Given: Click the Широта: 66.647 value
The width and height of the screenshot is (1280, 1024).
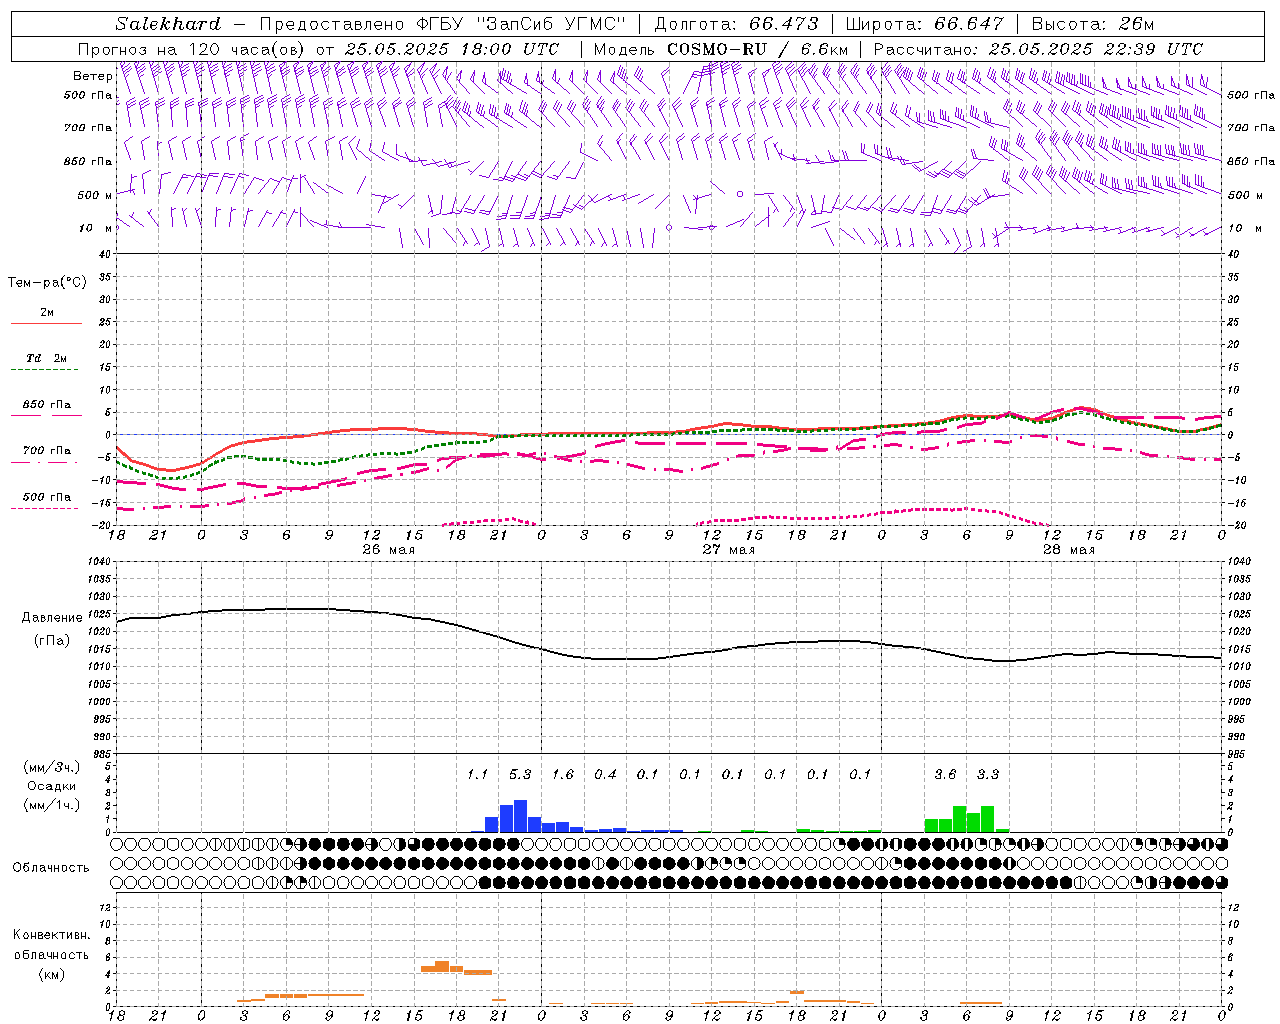Looking at the screenshot, I should tap(924, 24).
